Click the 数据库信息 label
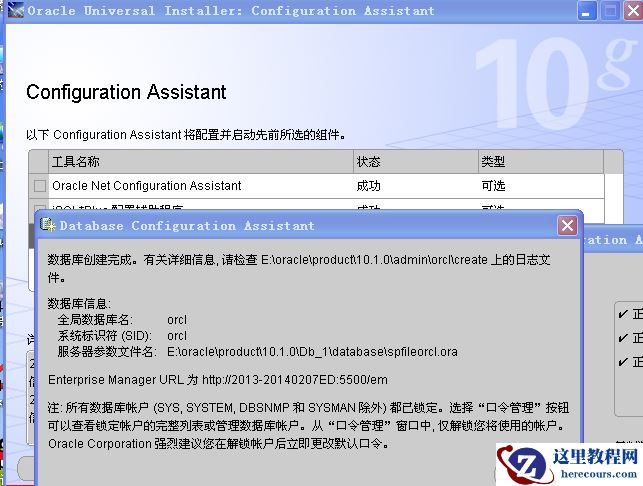 pyautogui.click(x=79, y=304)
